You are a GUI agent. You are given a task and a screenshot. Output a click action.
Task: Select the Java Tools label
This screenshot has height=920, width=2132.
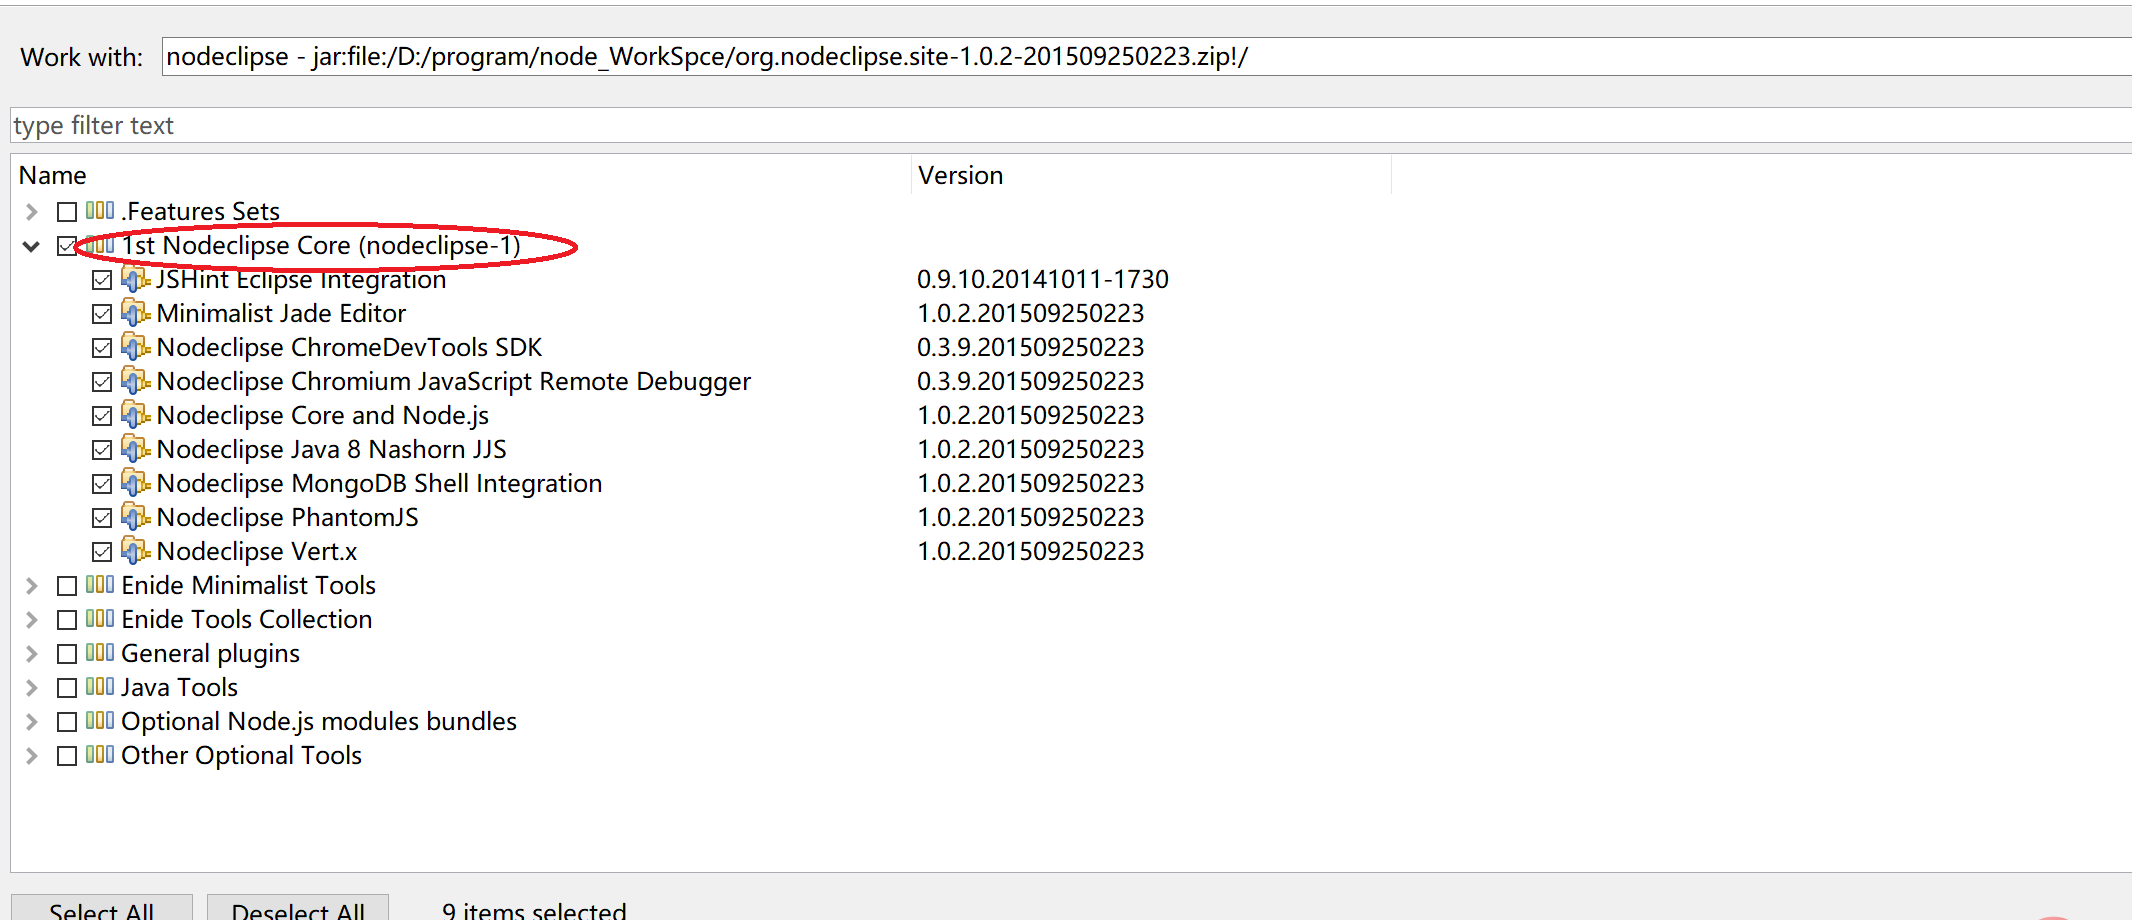(x=180, y=687)
